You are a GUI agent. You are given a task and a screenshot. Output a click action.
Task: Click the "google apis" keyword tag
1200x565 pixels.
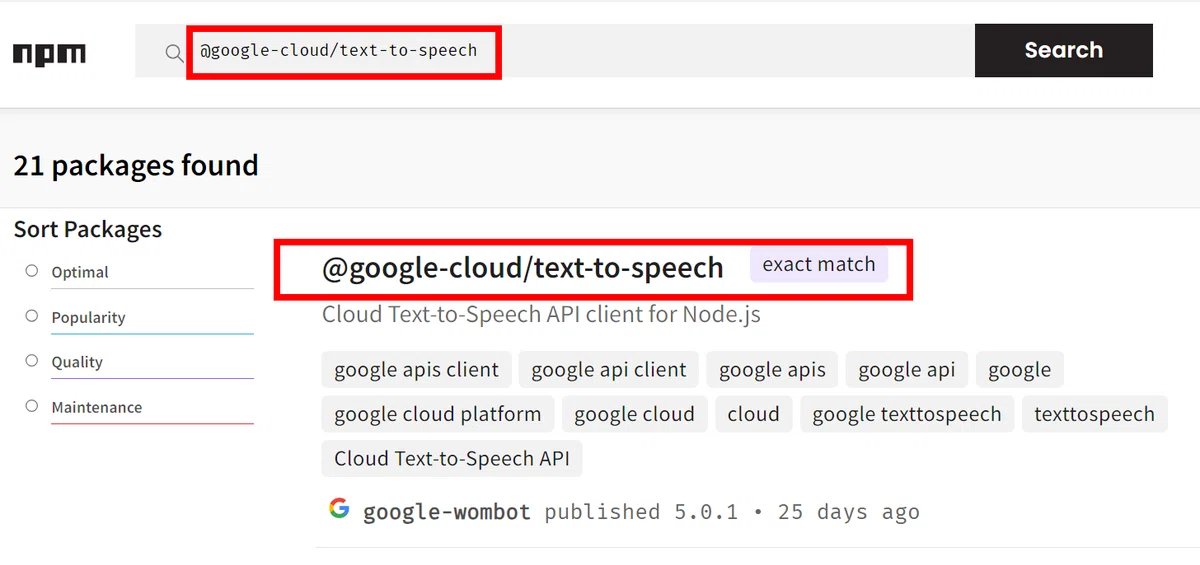coord(772,370)
